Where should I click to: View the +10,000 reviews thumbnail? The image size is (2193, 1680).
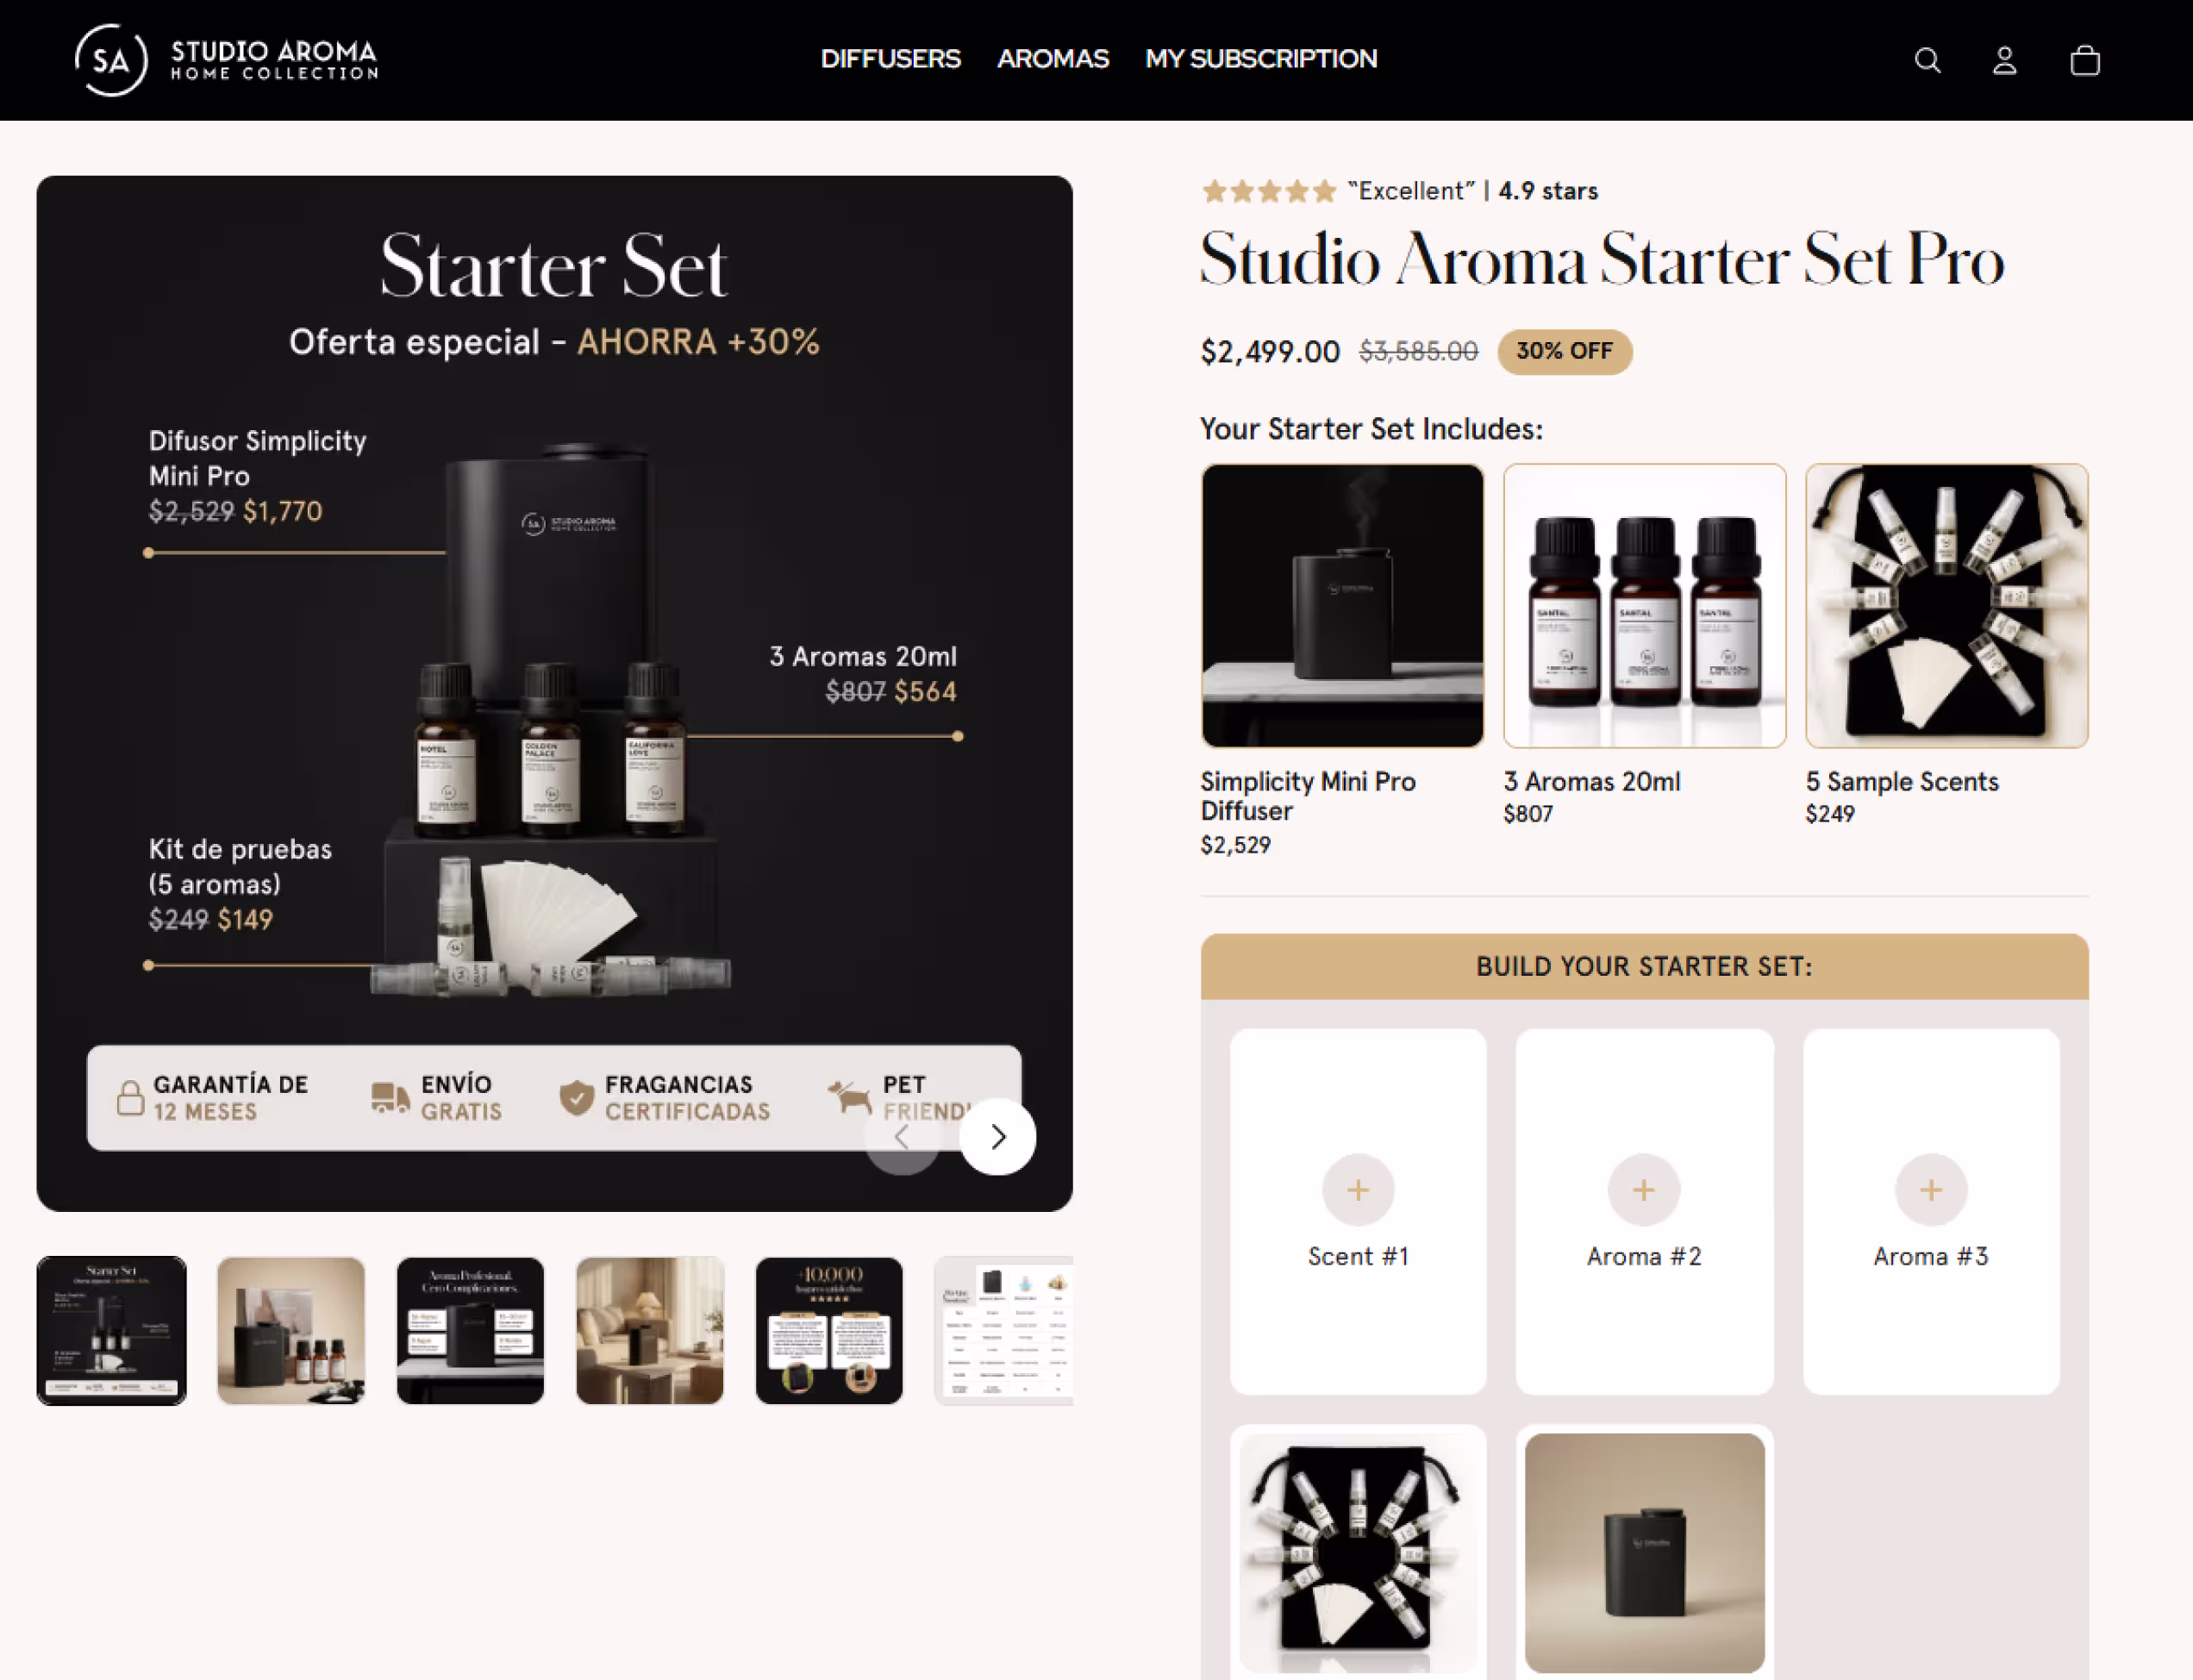(829, 1330)
